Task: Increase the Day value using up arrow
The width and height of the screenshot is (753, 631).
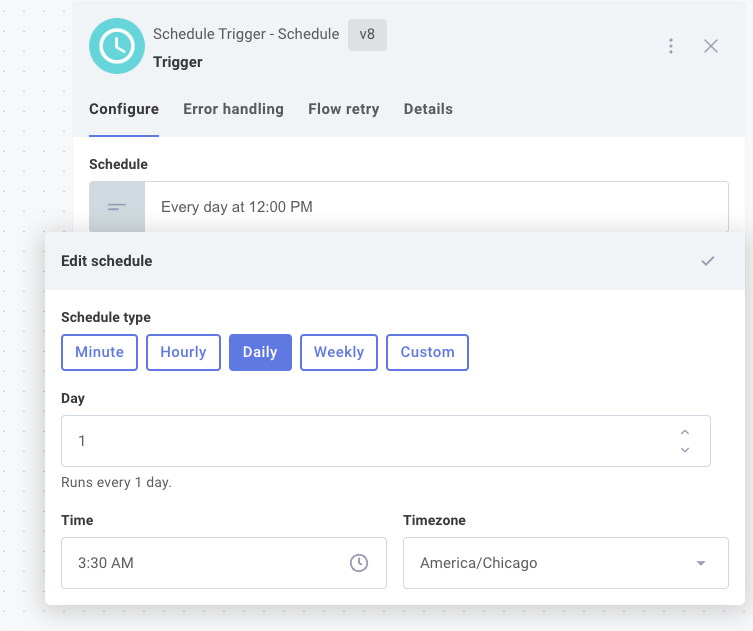Action: click(x=685, y=432)
